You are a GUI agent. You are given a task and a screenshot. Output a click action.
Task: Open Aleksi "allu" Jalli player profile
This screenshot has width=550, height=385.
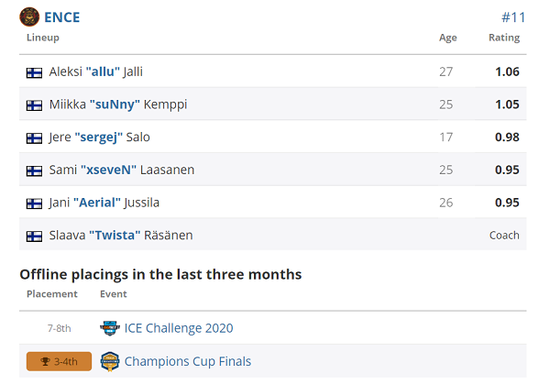click(x=96, y=72)
